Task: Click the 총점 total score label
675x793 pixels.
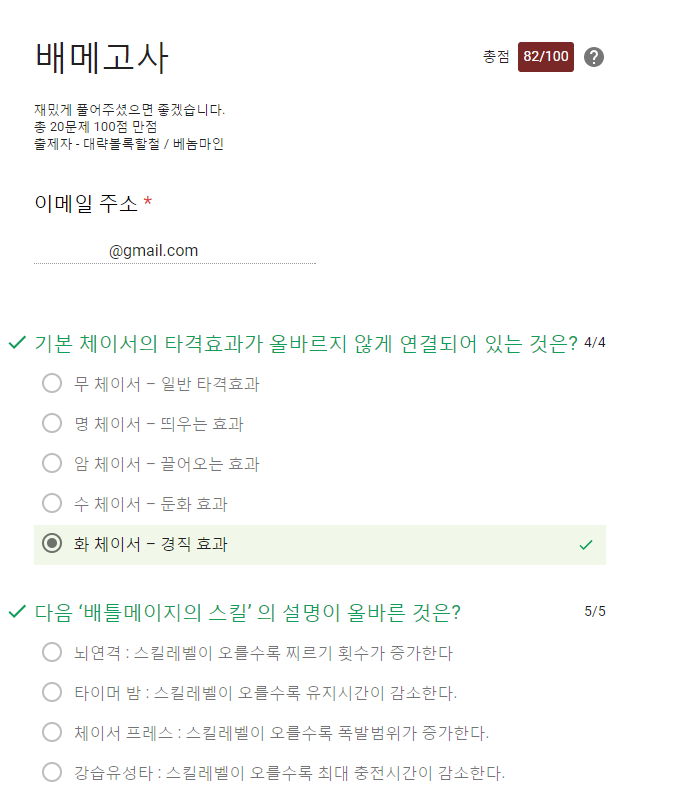Action: click(496, 57)
